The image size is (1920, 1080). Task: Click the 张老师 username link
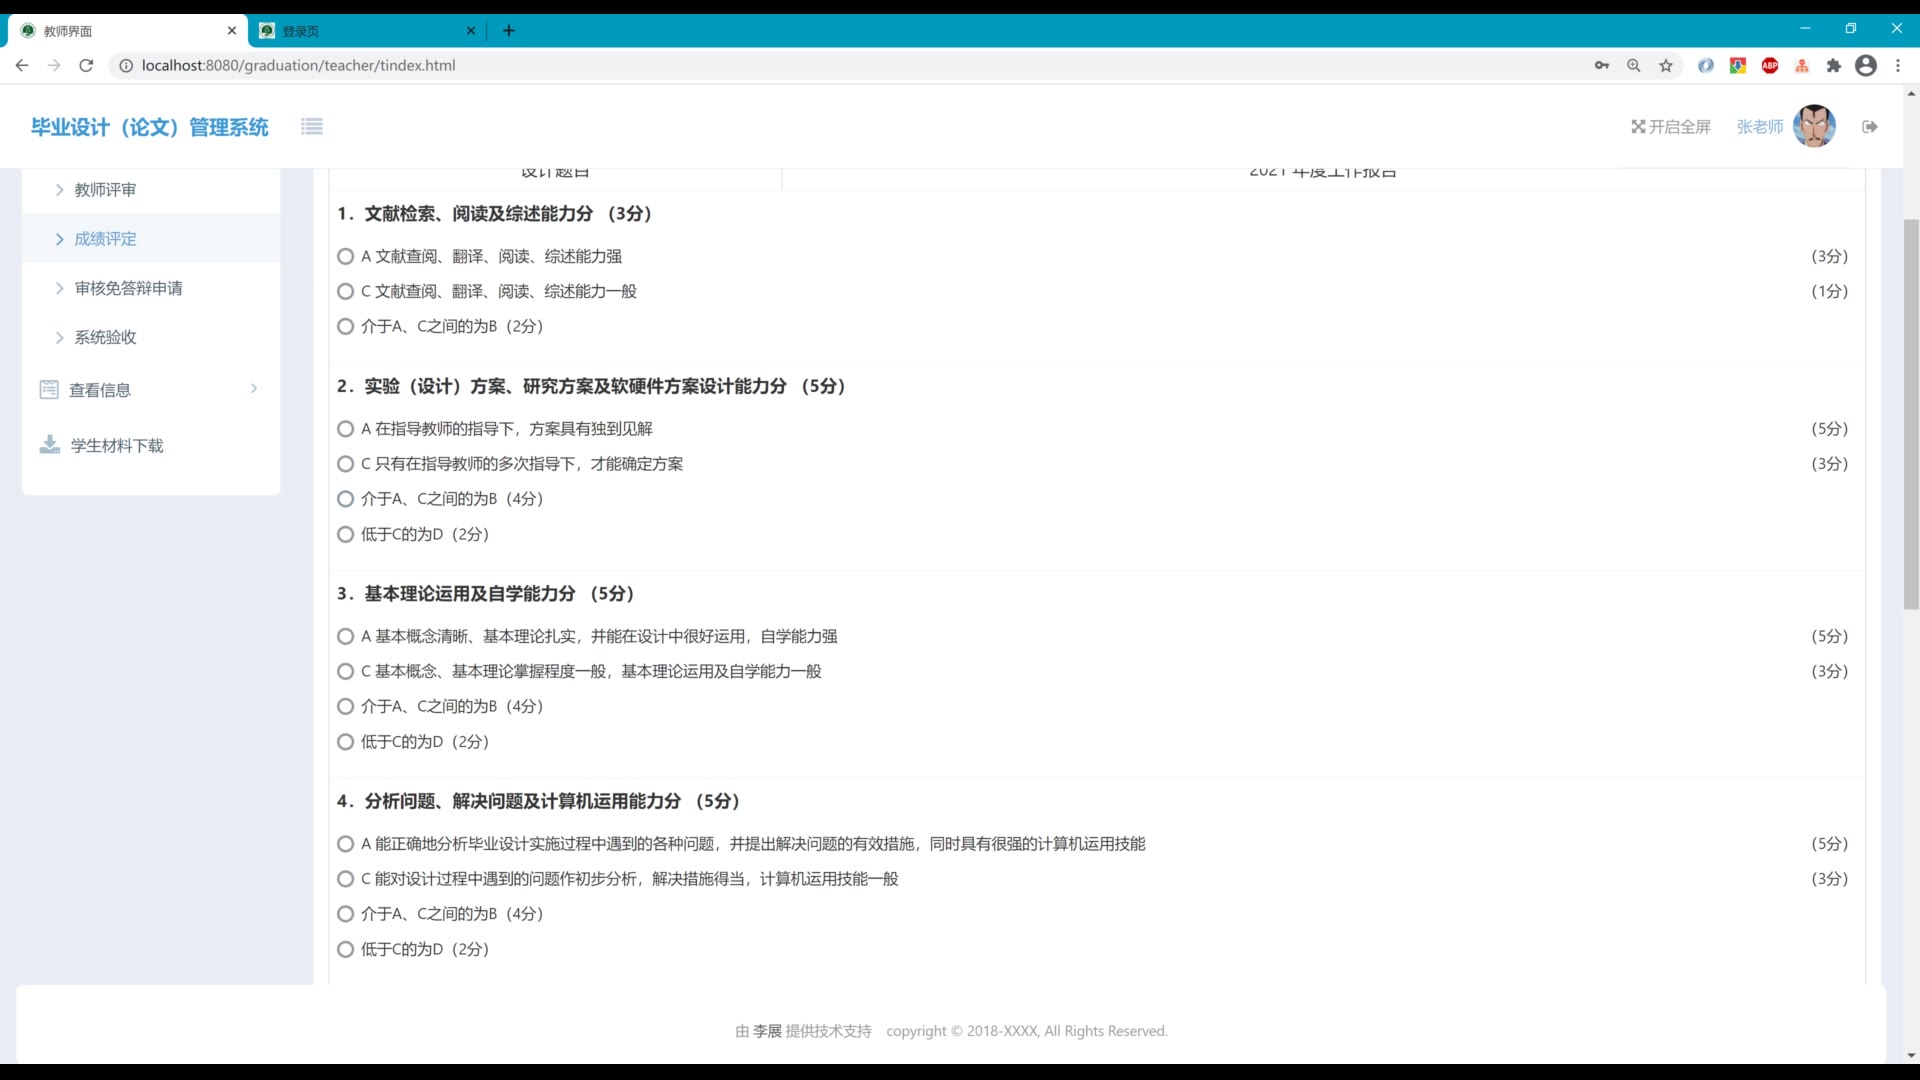pyautogui.click(x=1759, y=127)
